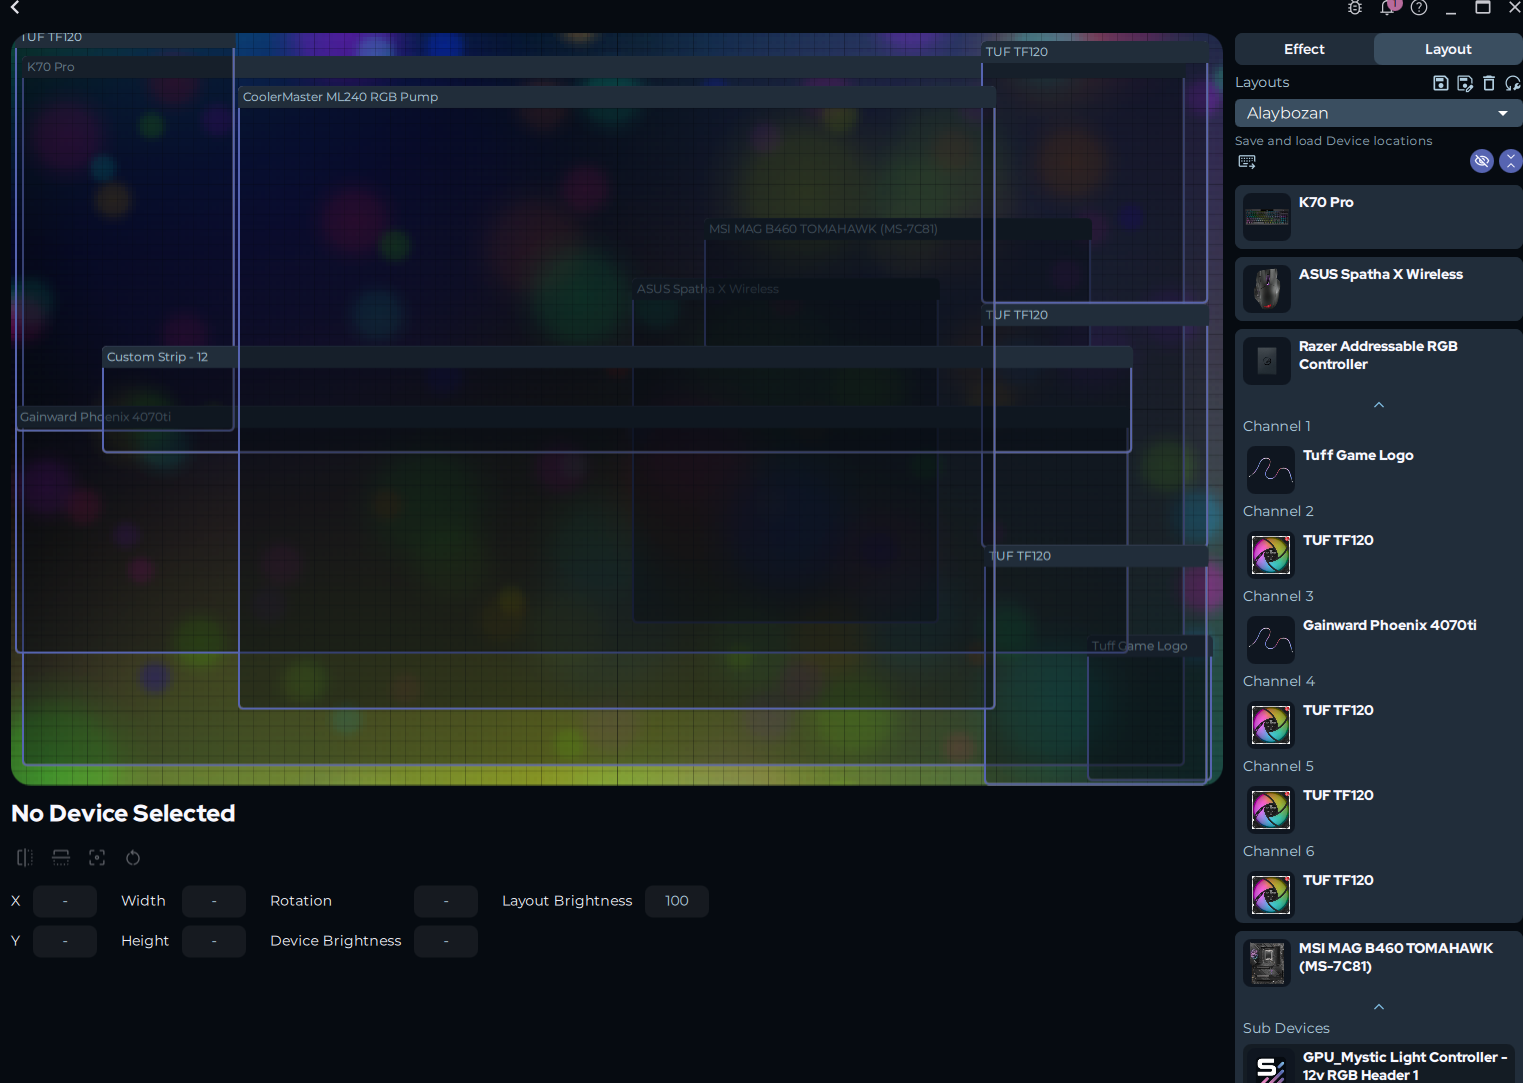This screenshot has width=1523, height=1083.
Task: Click the reset layout wrench icon
Action: [x=1513, y=83]
